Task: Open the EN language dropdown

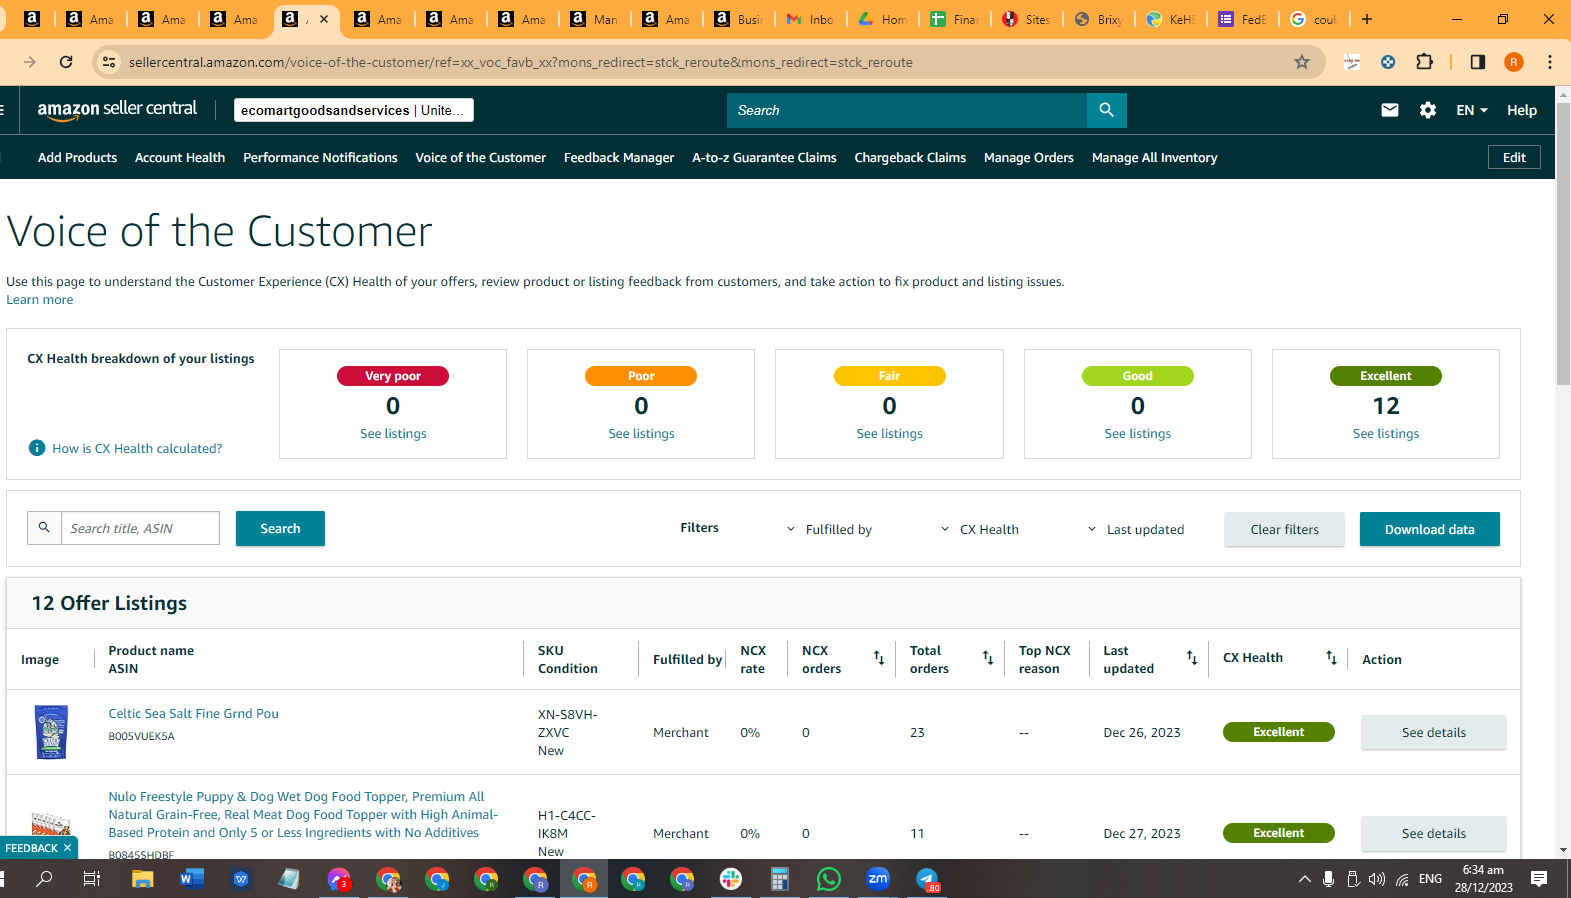Action: (x=1472, y=110)
